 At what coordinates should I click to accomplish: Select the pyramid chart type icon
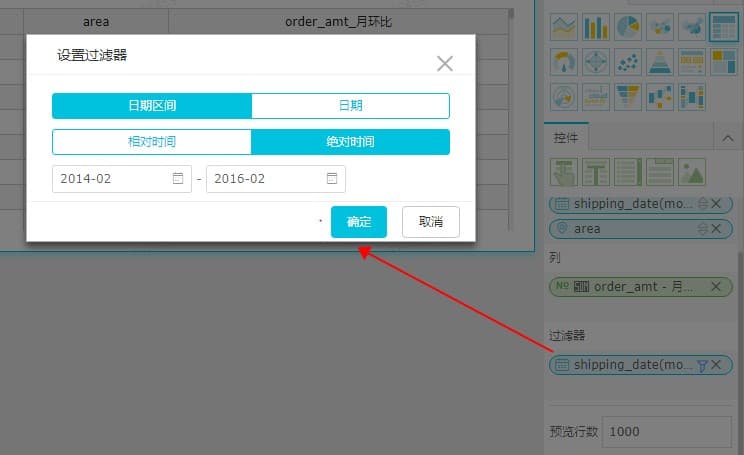pyautogui.click(x=660, y=62)
